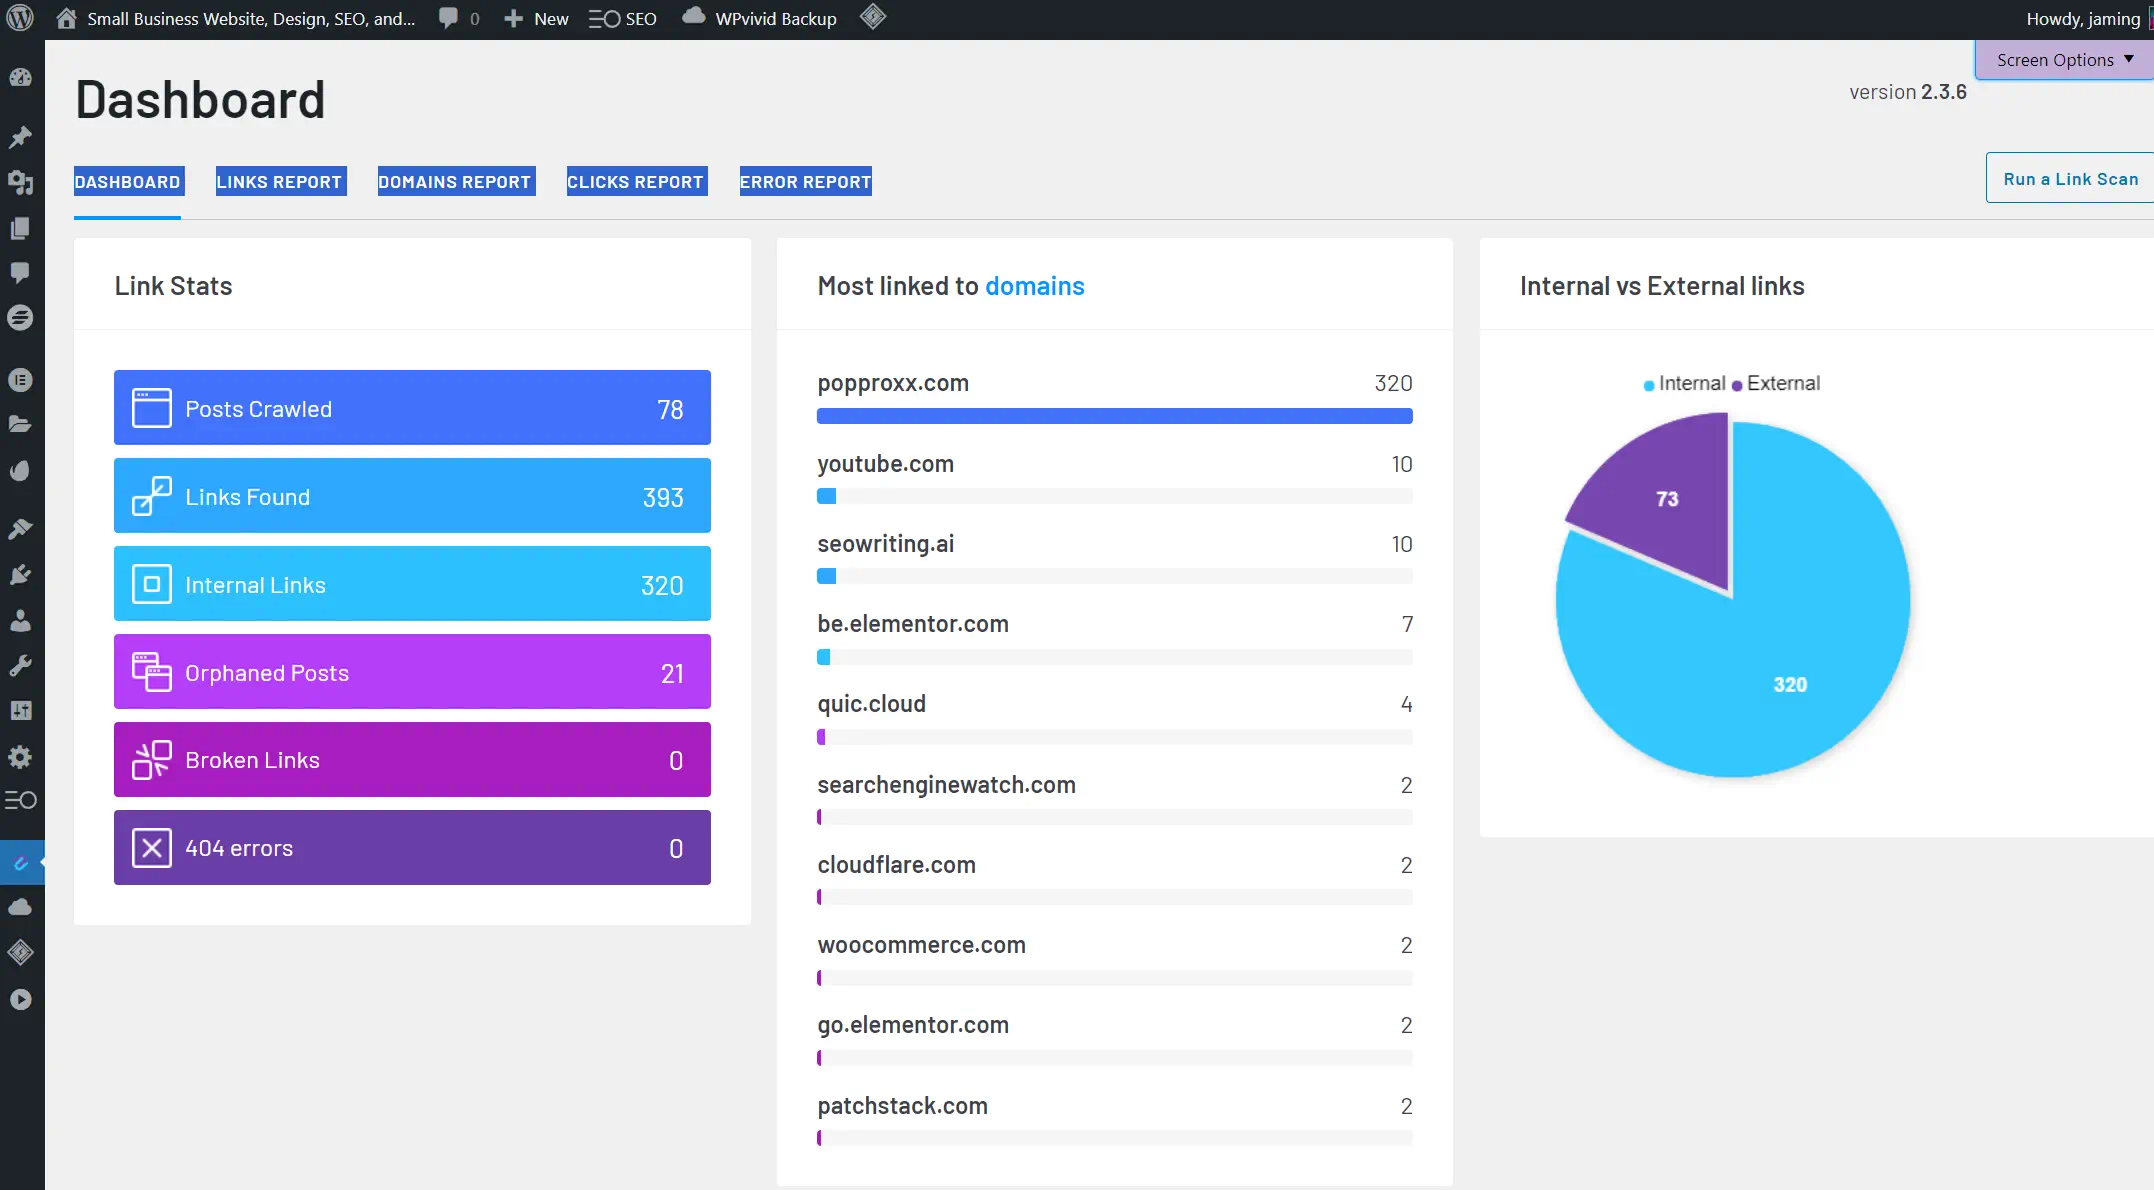
Task: Open the WordPress logo menu in admin bar
Action: [x=20, y=18]
